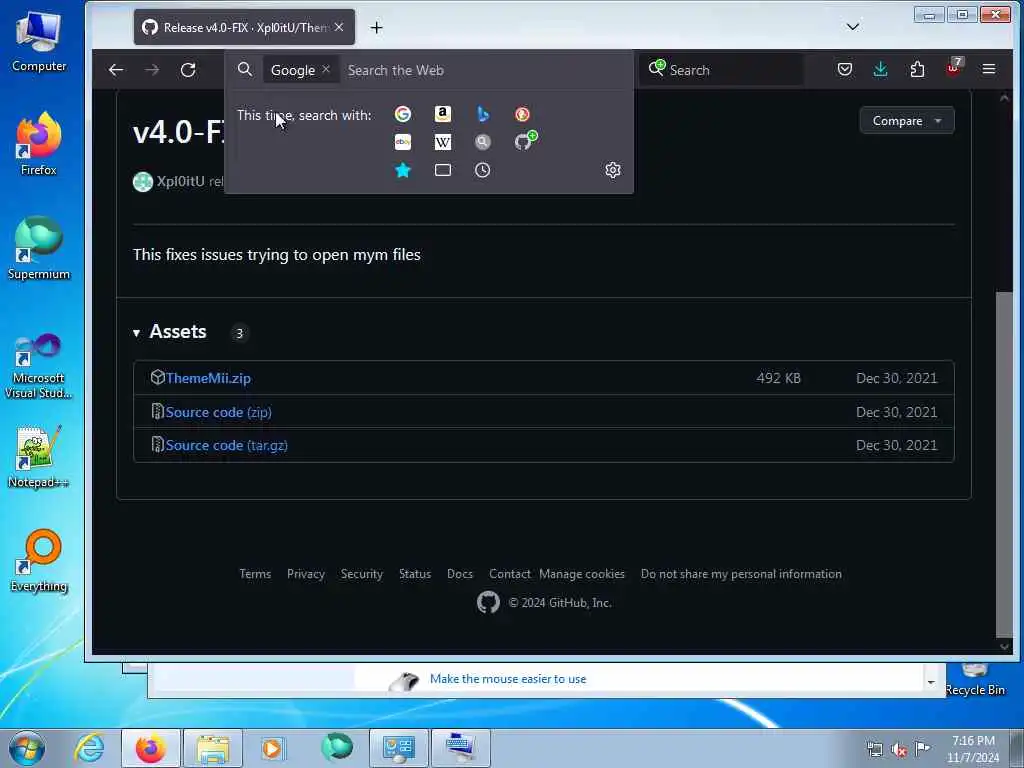This screenshot has height=768, width=1024.
Task: Open the Extensions puzzle icon
Action: point(917,69)
